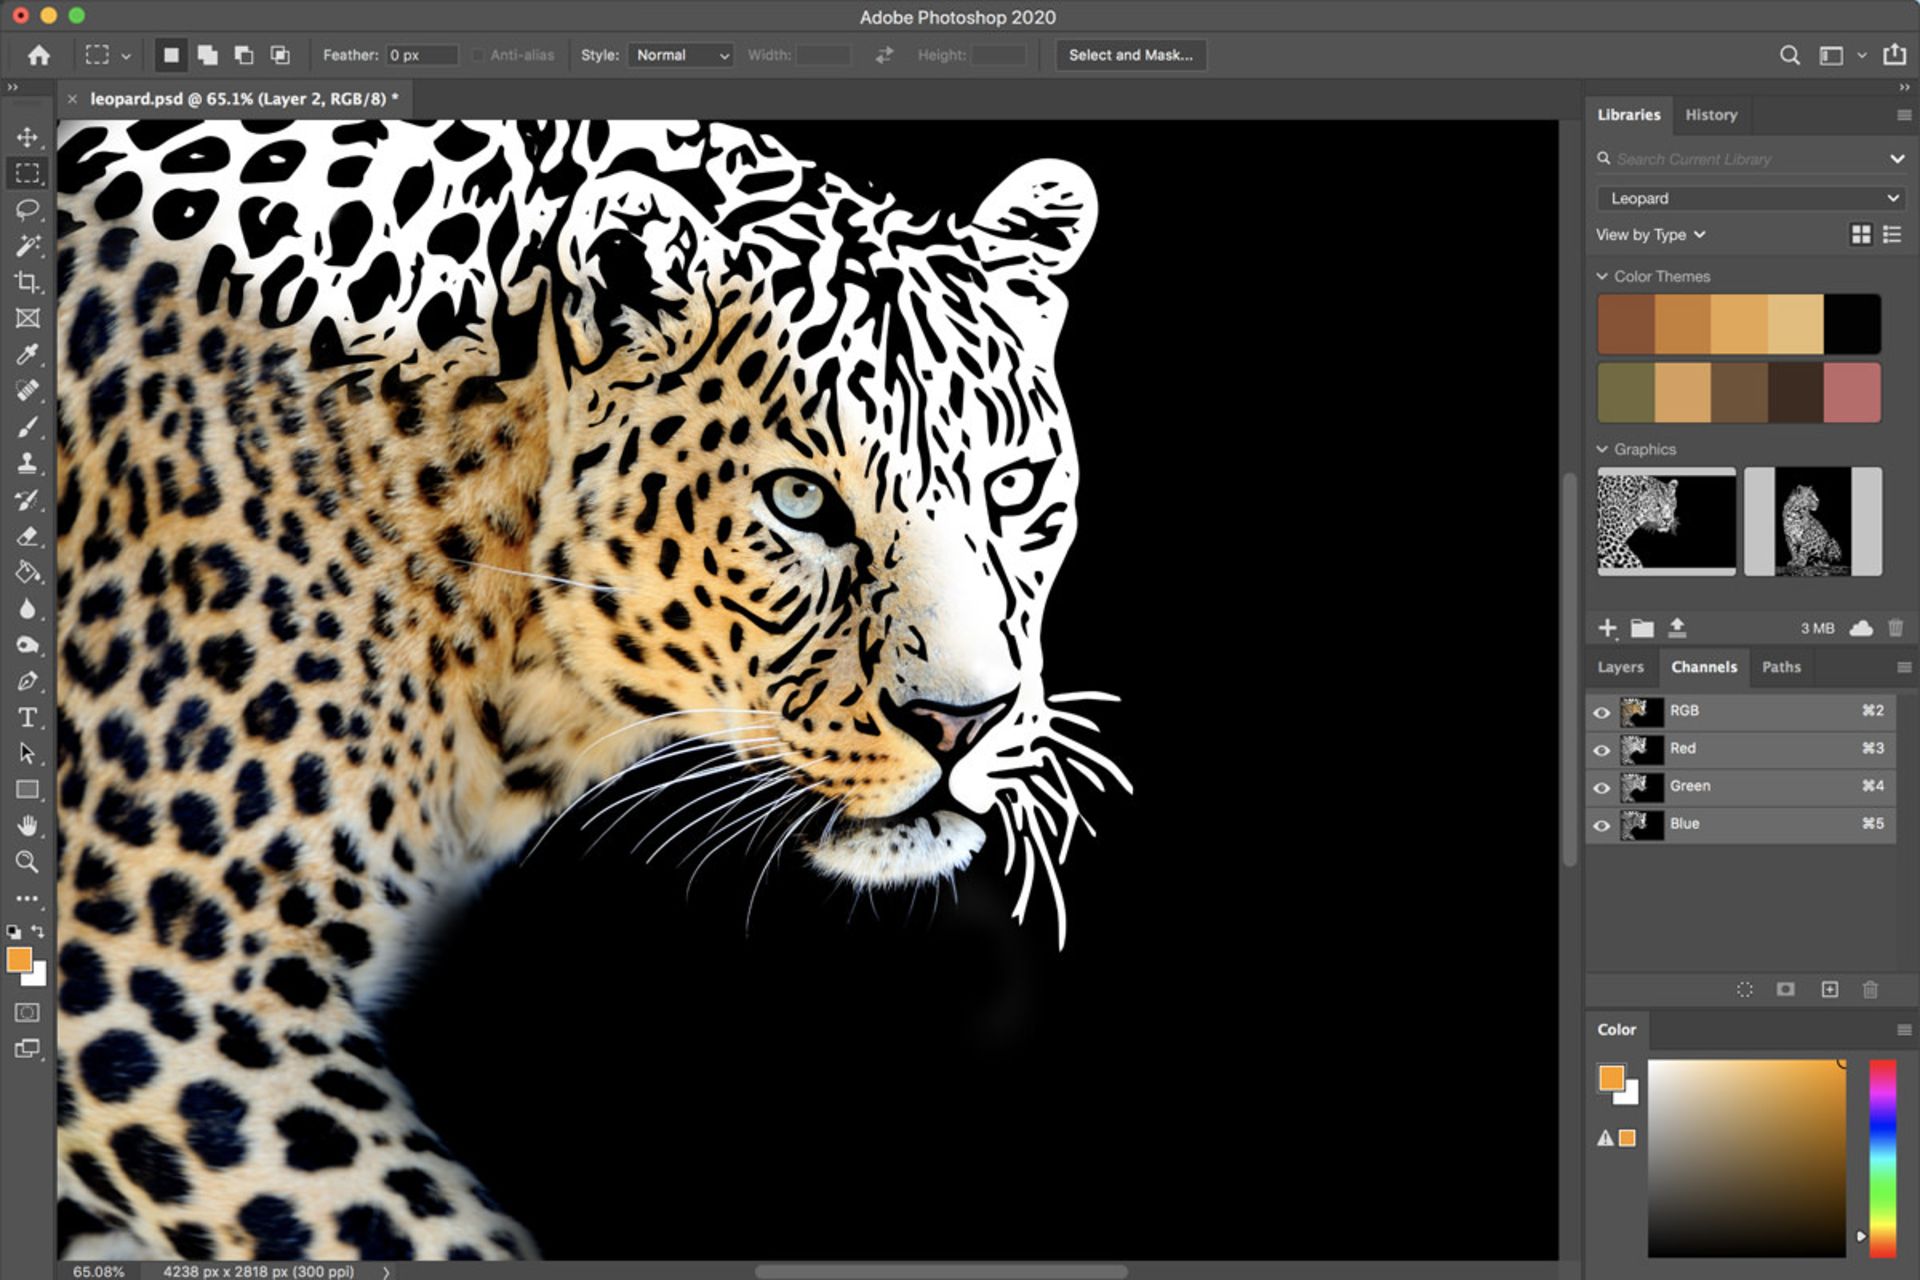Viewport: 1920px width, 1280px height.
Task: Select the Zoom tool in toolbar
Action: [27, 861]
